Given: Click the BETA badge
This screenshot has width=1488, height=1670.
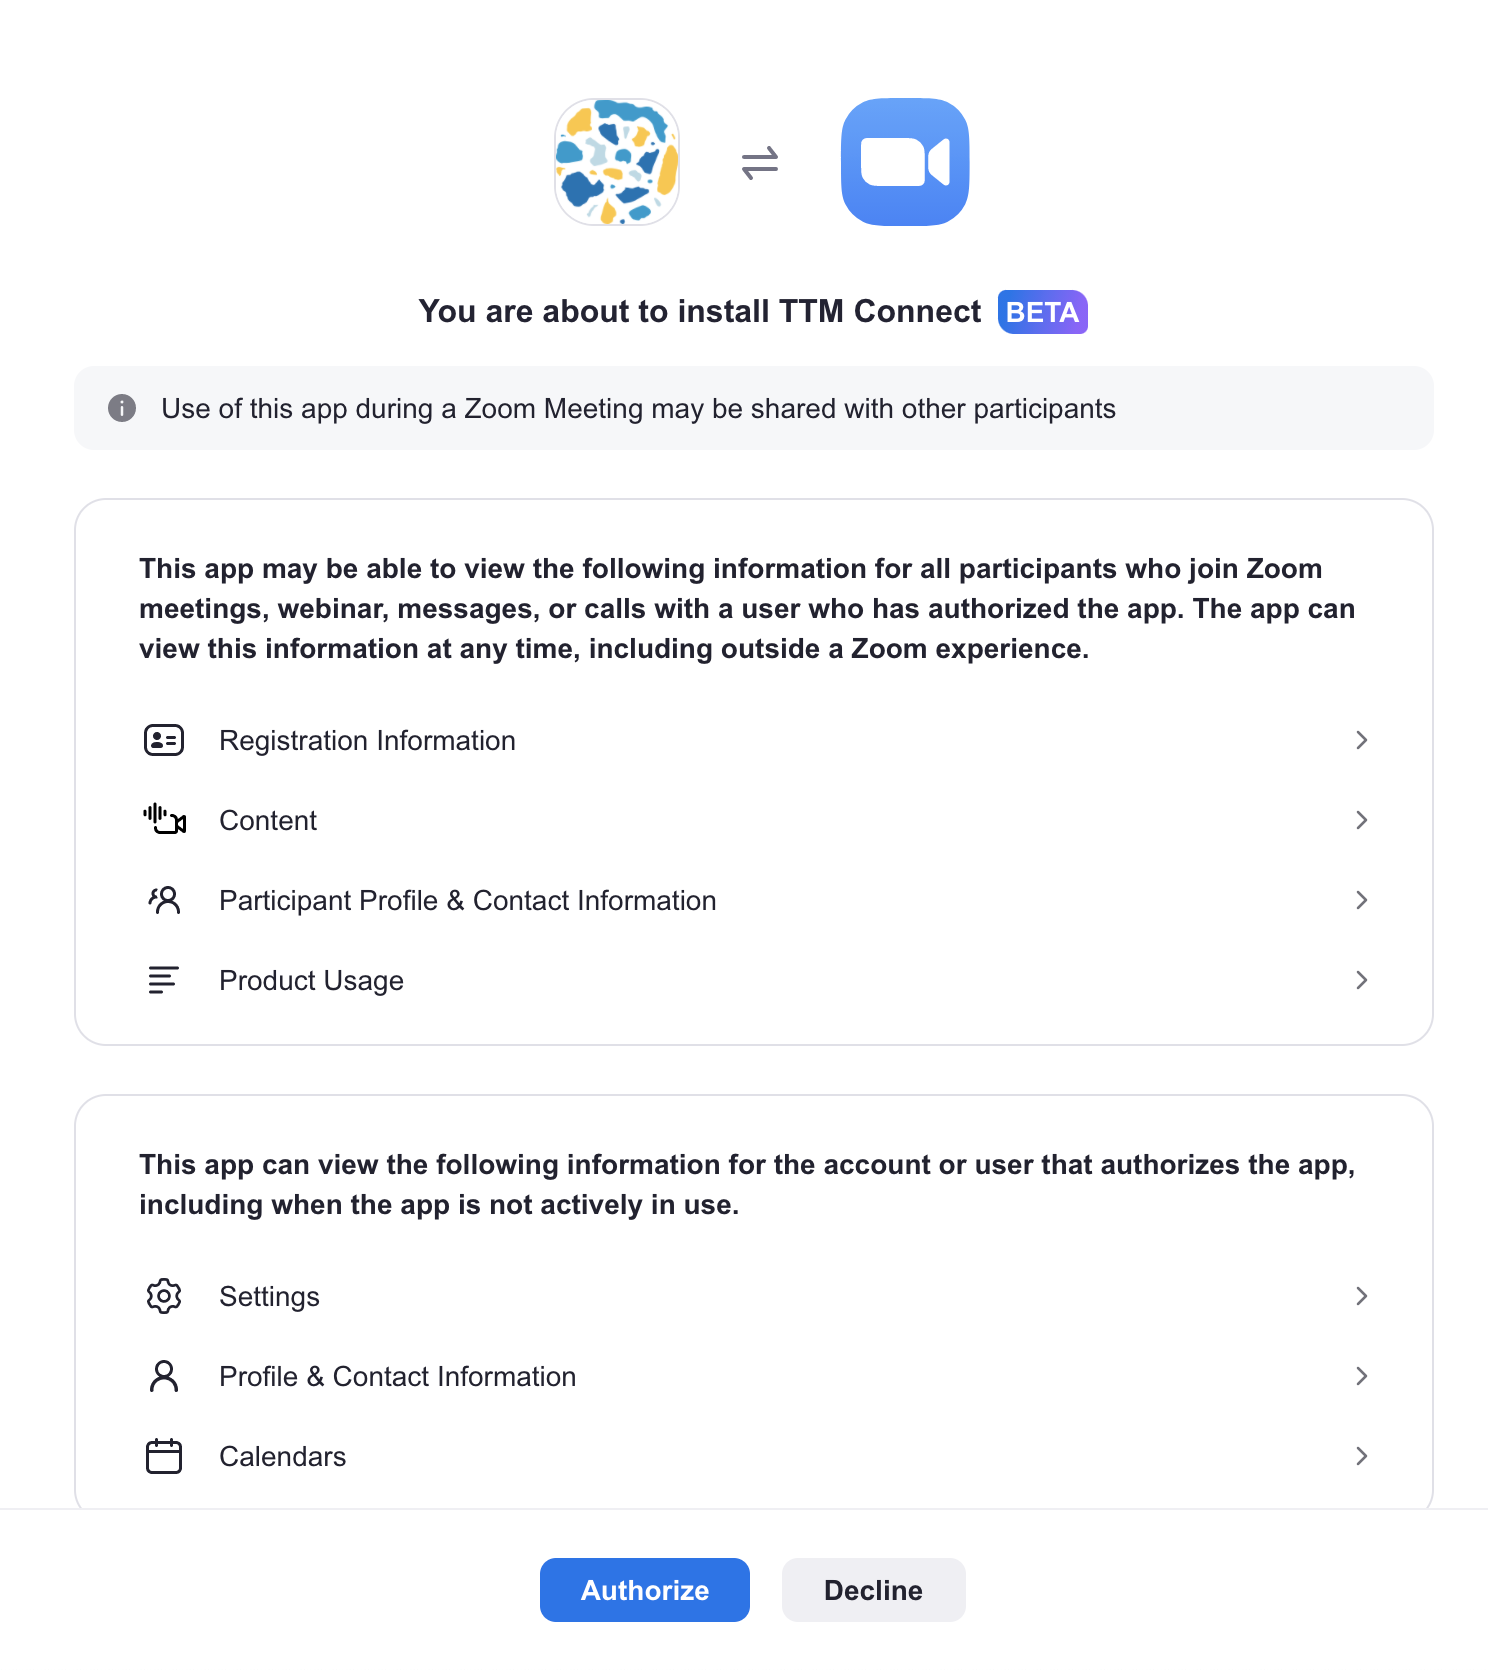Looking at the screenshot, I should (1042, 312).
